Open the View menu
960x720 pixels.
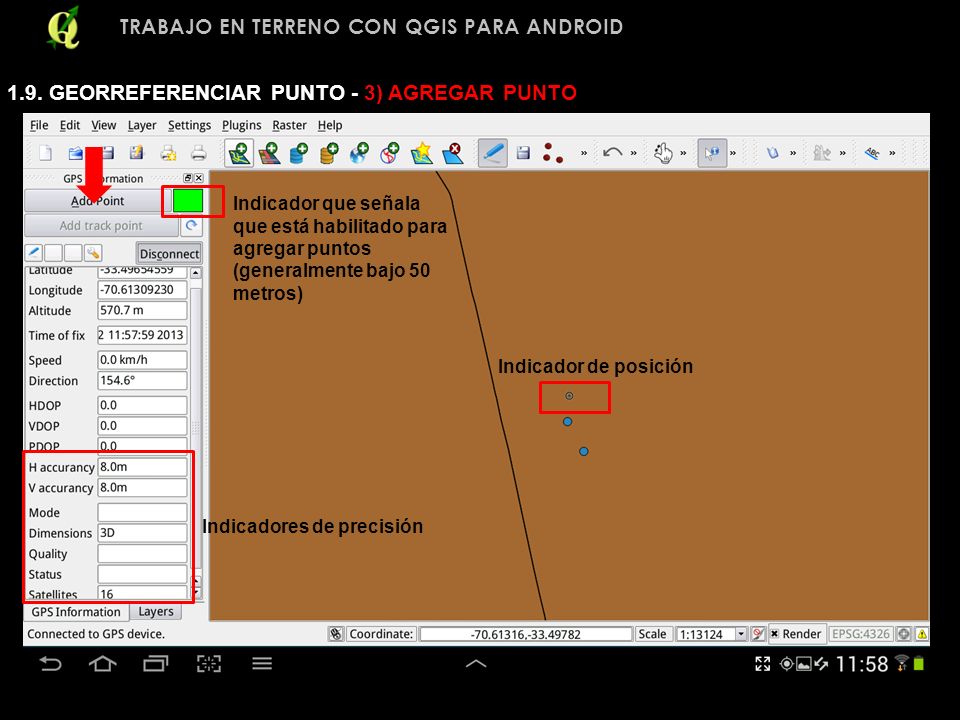[103, 126]
